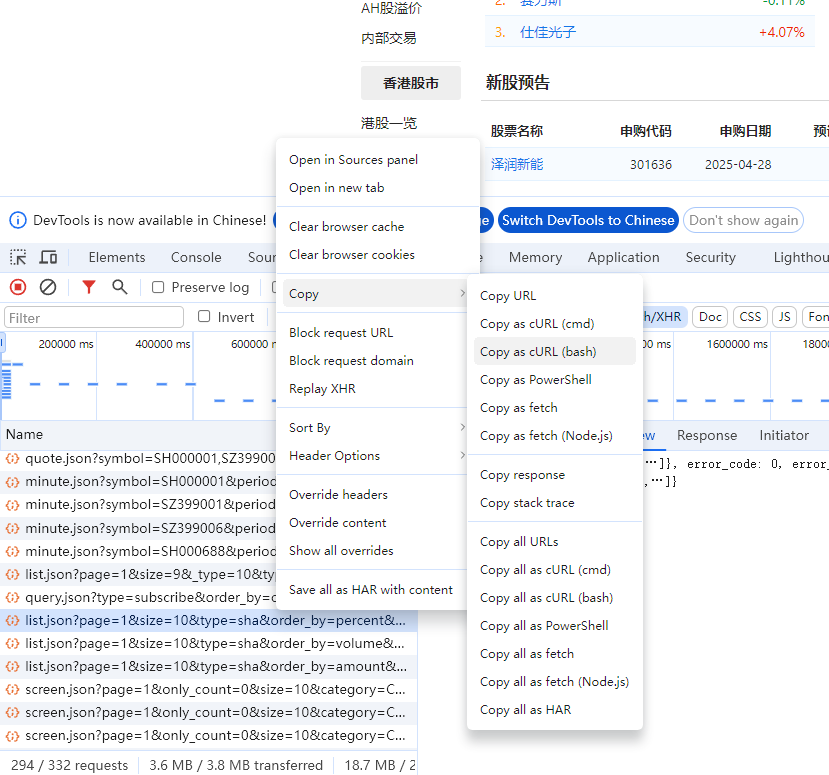Click JSON icon of quote.json request
829x775 pixels.
(13, 458)
